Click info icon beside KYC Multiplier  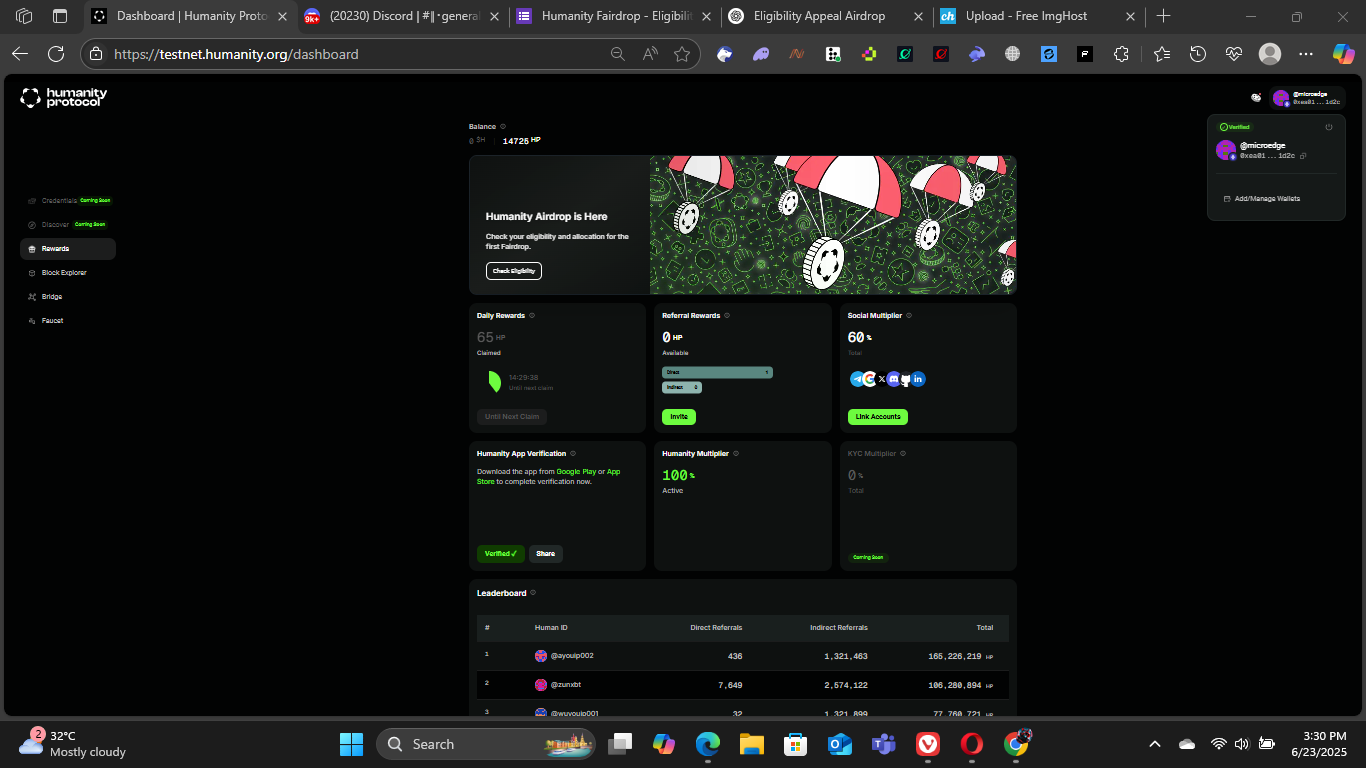(x=903, y=454)
